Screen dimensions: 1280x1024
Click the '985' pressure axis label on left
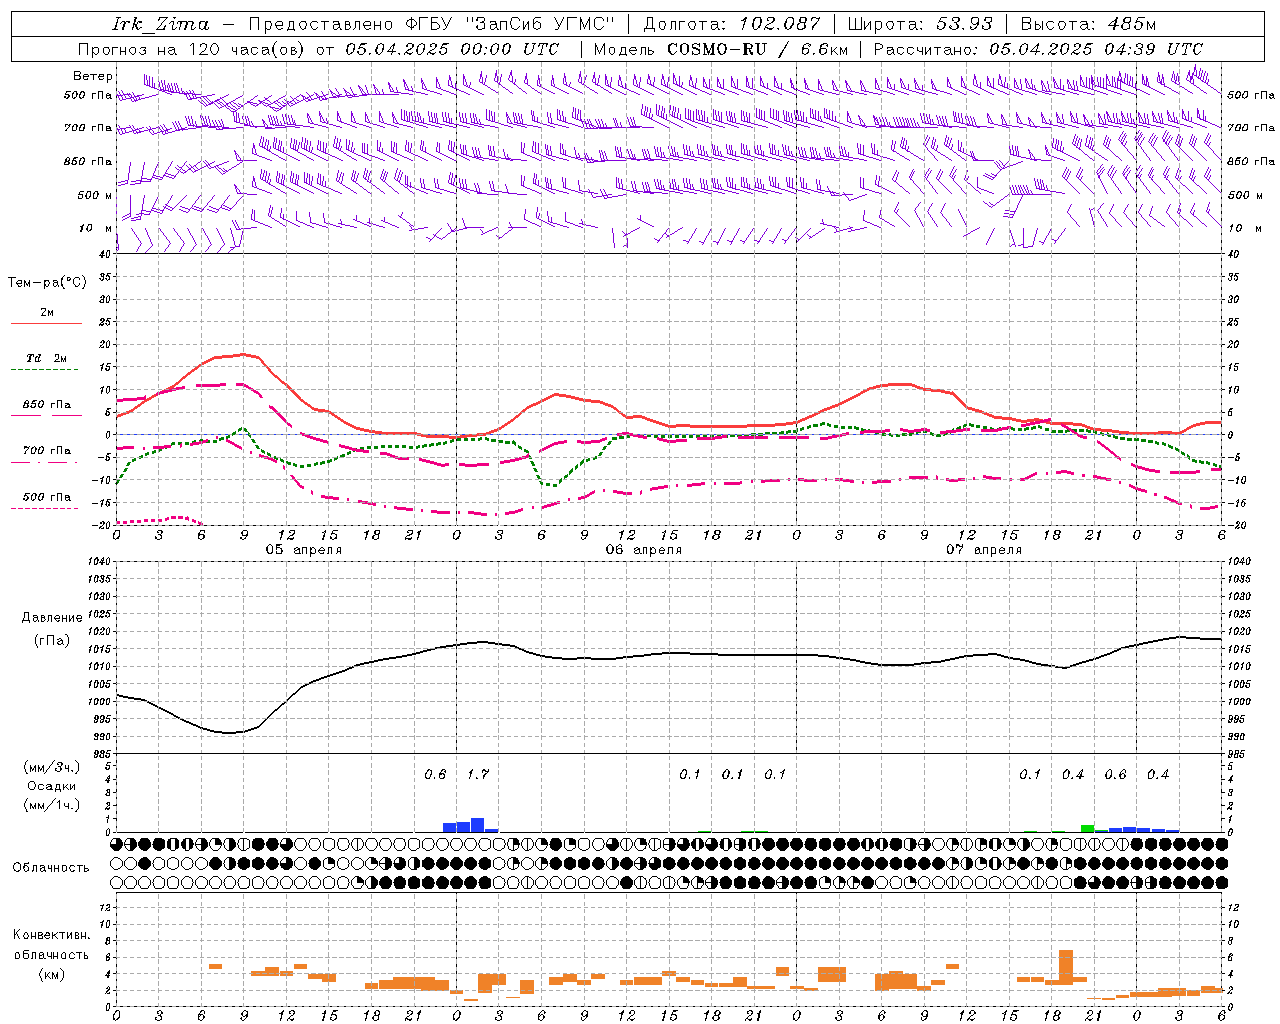[100, 755]
